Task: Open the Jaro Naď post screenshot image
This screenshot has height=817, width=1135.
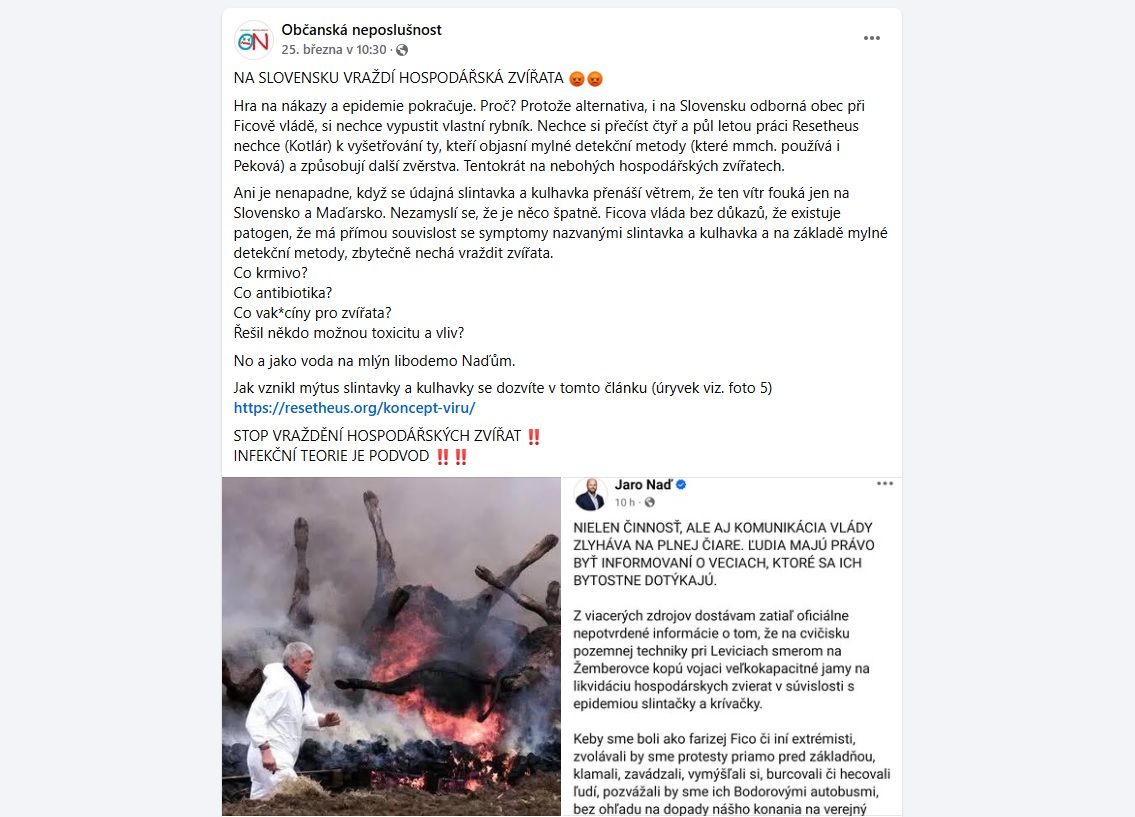Action: (x=732, y=646)
